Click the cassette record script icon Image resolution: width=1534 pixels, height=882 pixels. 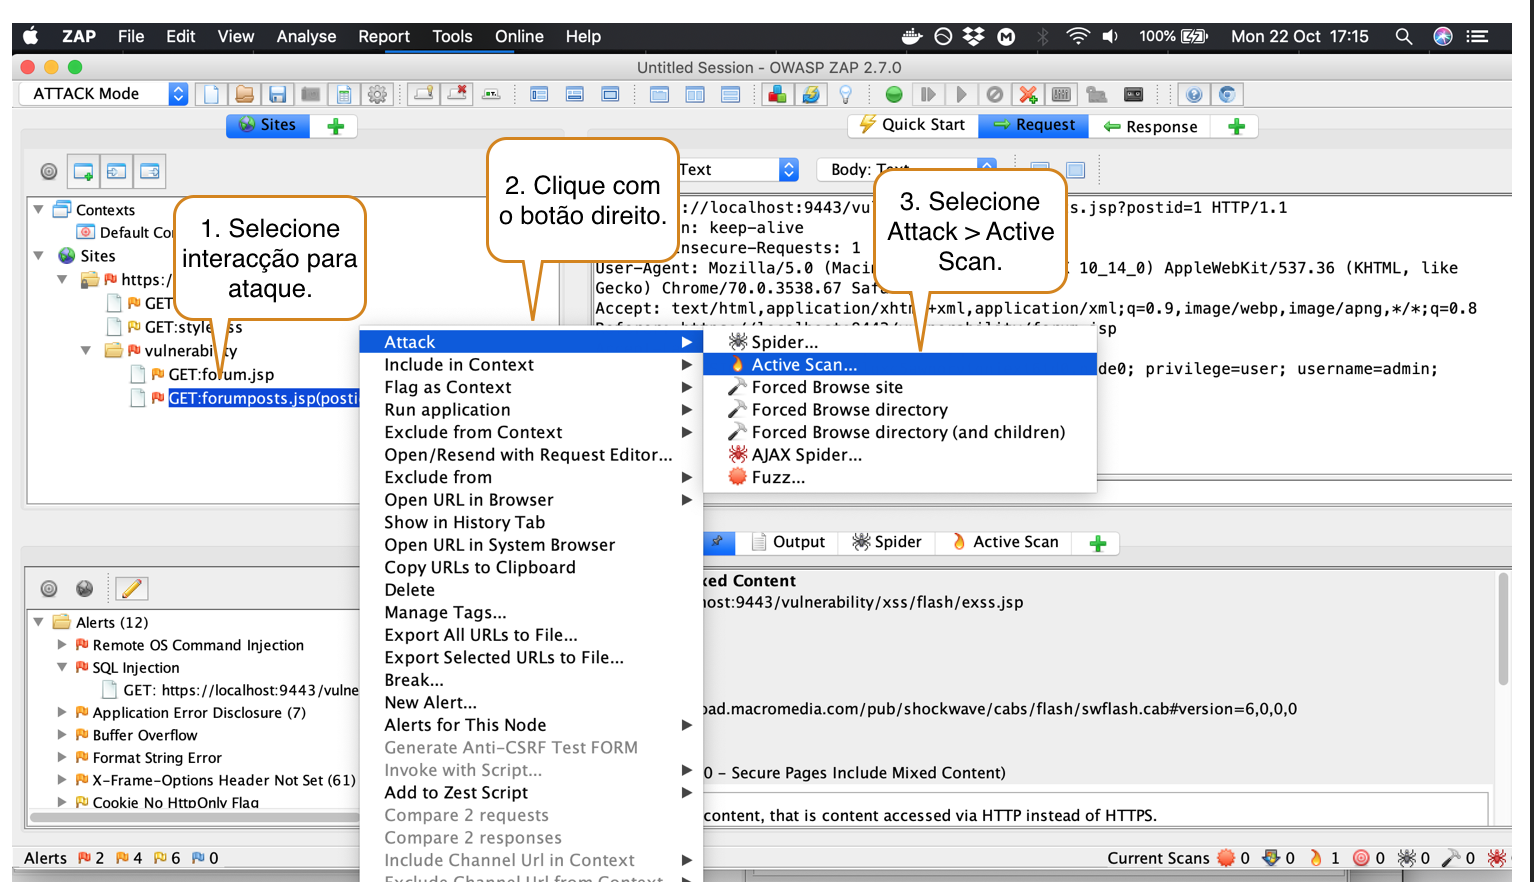pyautogui.click(x=1133, y=94)
